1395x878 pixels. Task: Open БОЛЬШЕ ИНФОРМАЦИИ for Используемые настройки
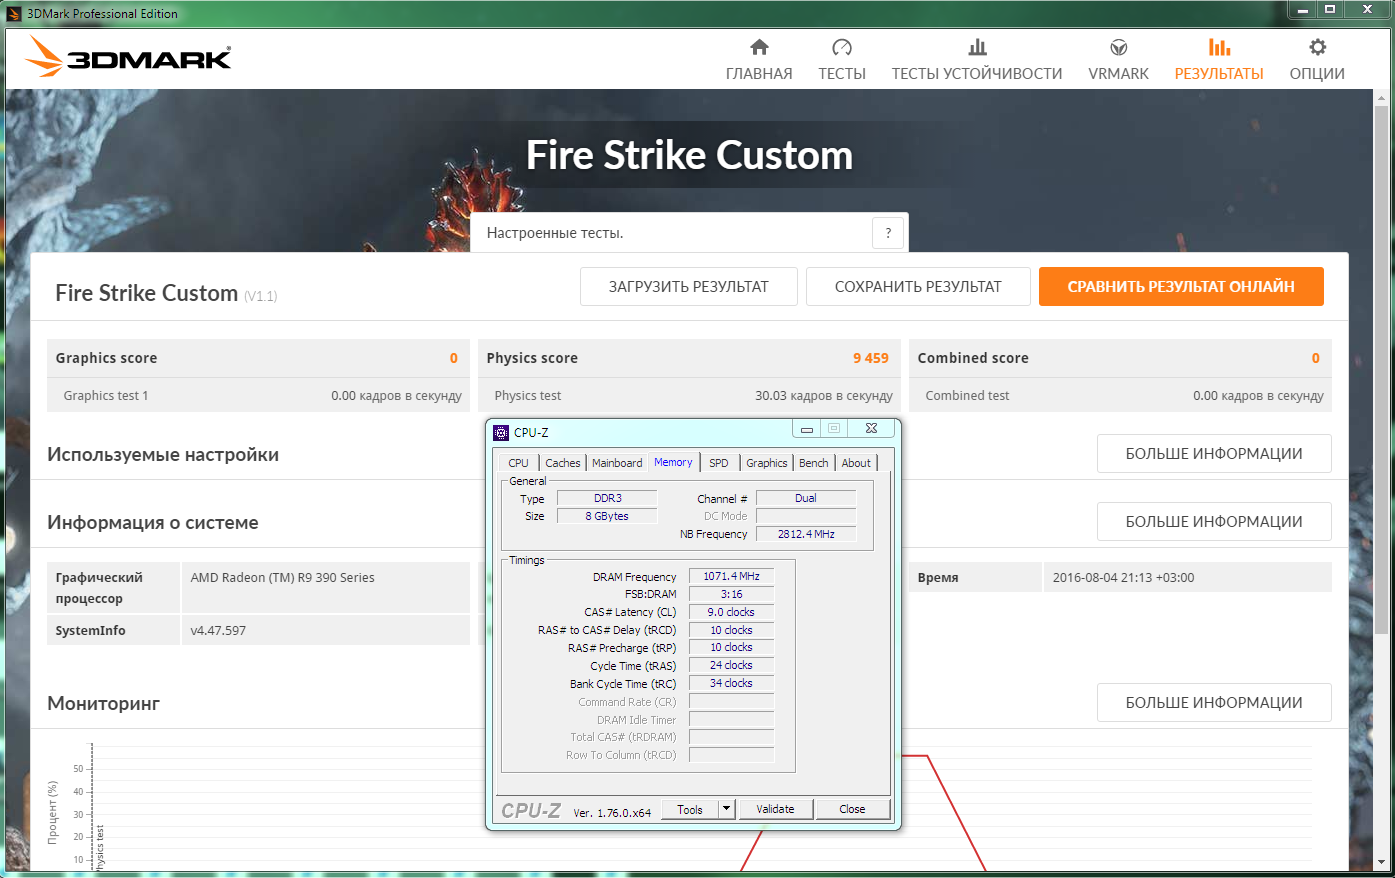pos(1214,454)
